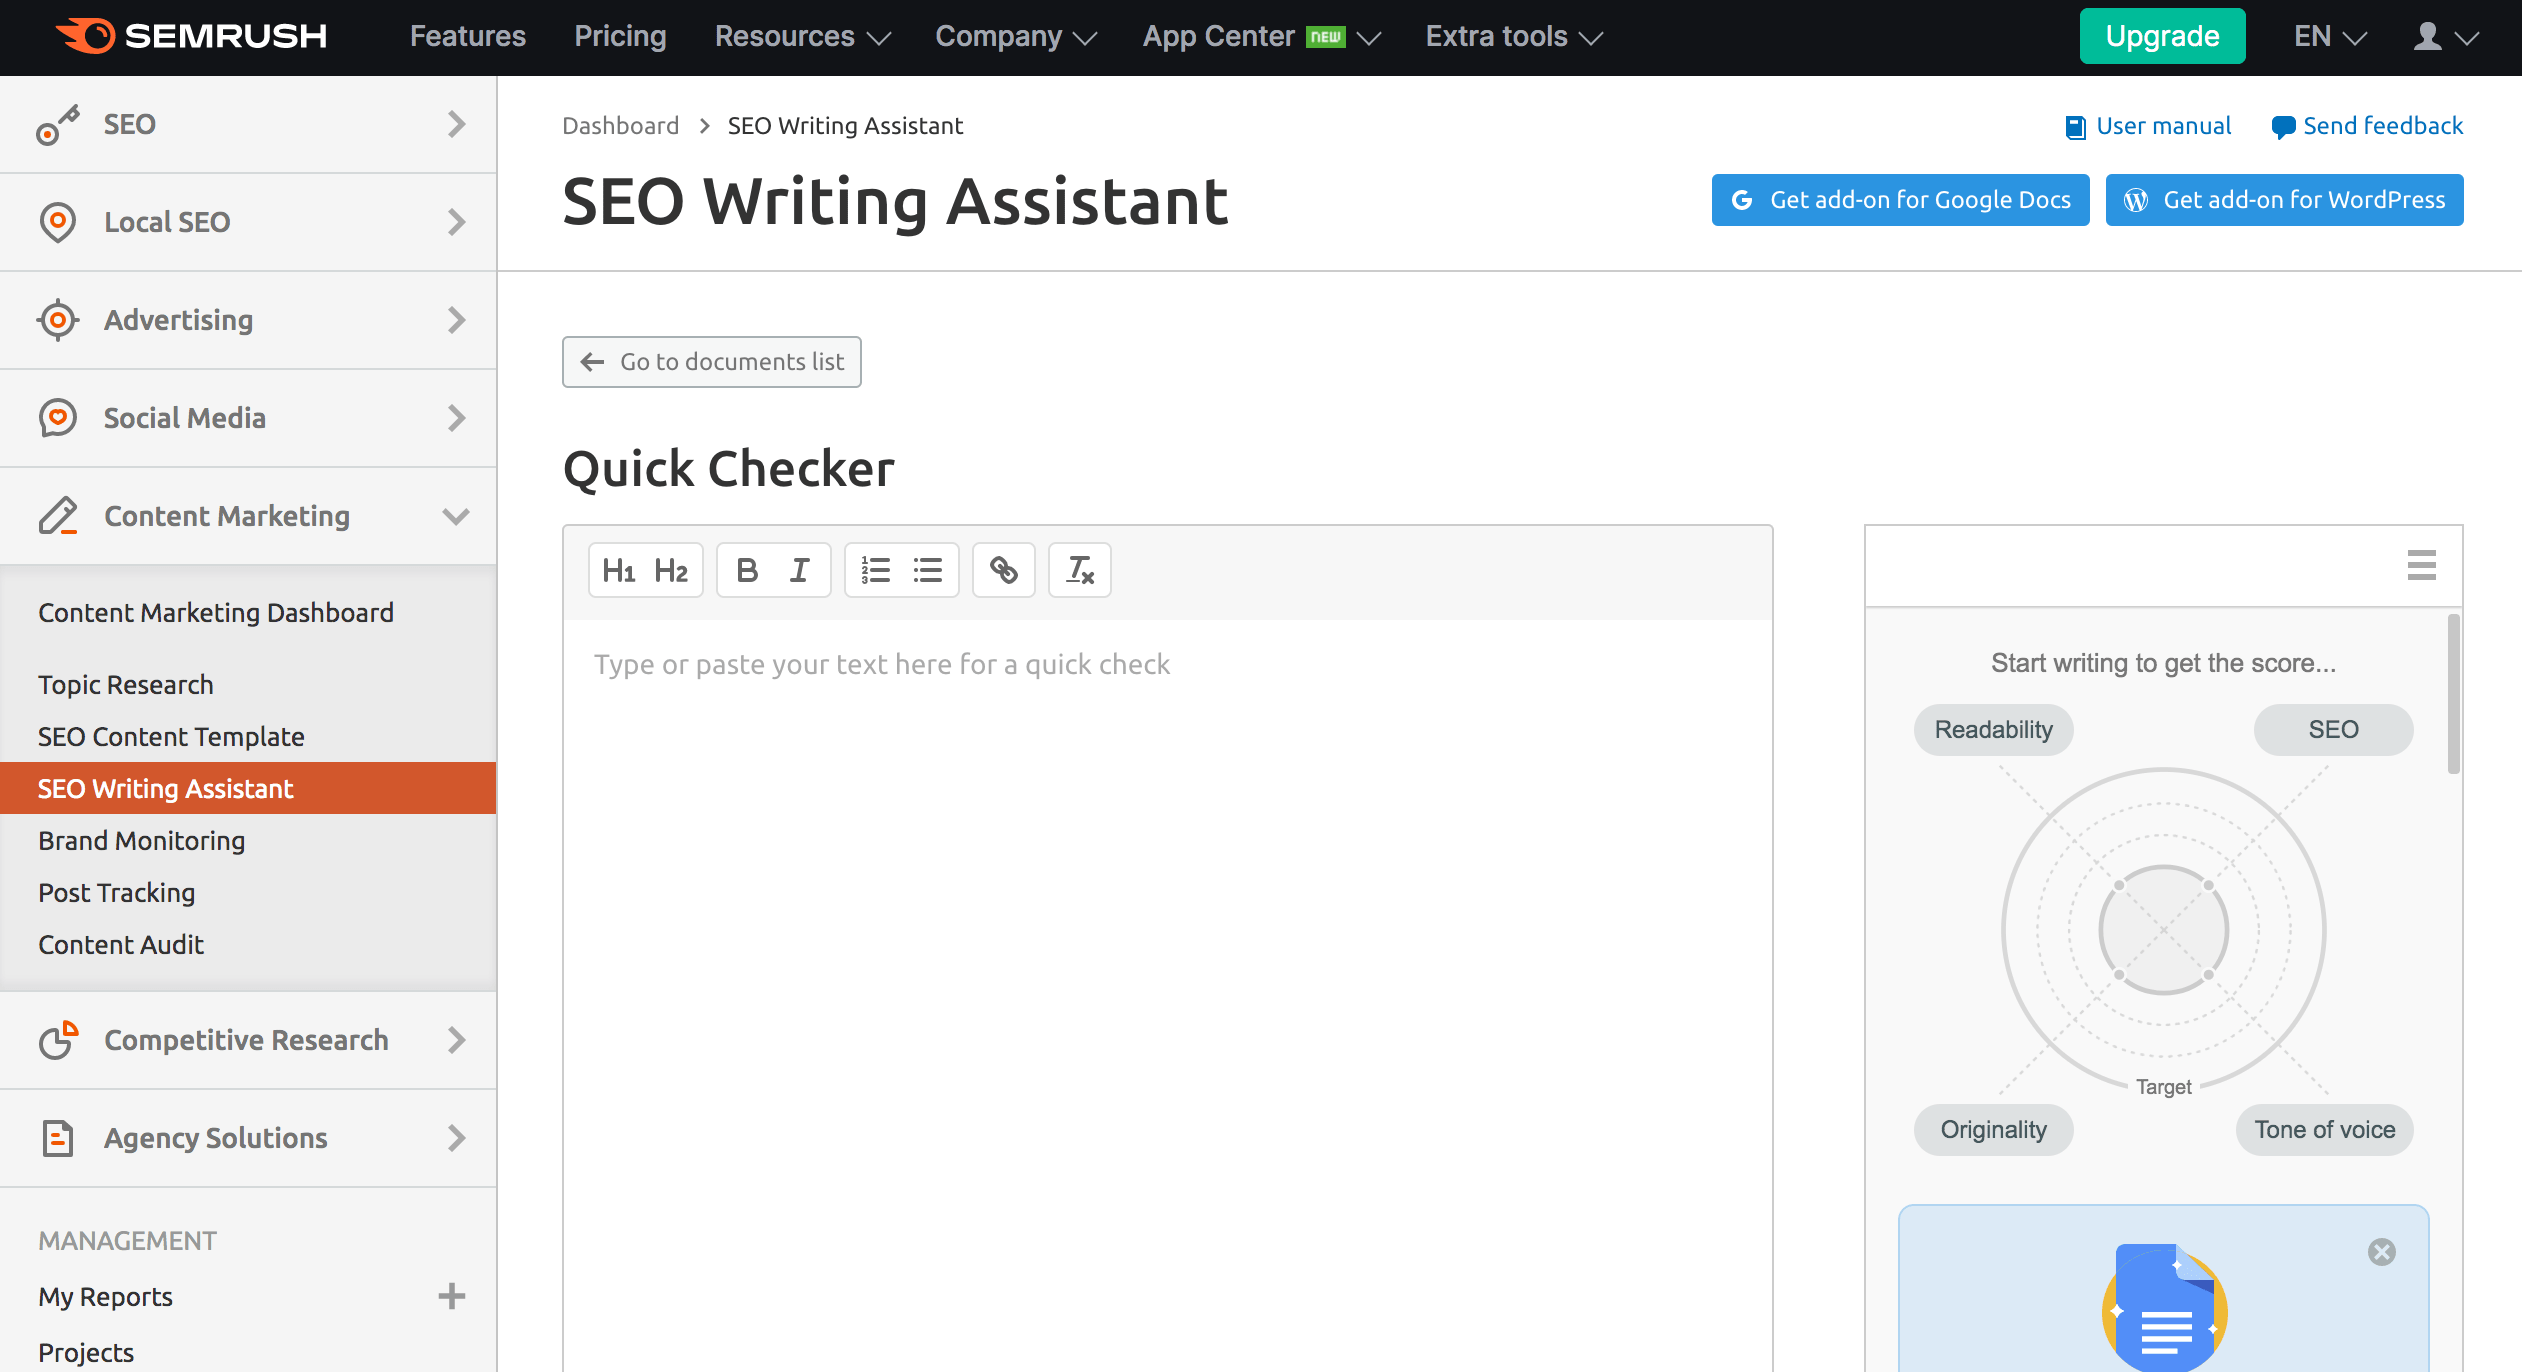2522x1372 pixels.
Task: Open the user account menu
Action: [x=2444, y=37]
